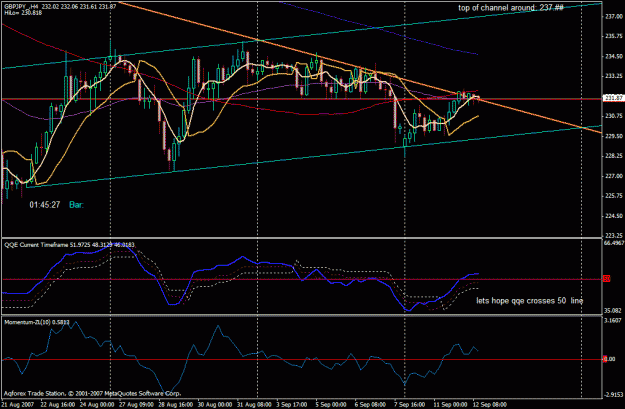625x409 pixels.
Task: Select the HiLo= 230.818 indicator label
Action: tap(24, 13)
